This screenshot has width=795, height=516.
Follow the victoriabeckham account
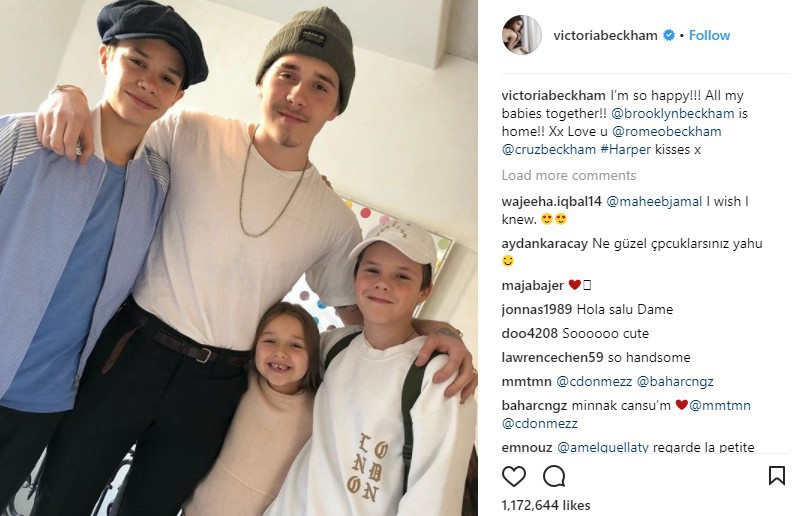pos(709,35)
